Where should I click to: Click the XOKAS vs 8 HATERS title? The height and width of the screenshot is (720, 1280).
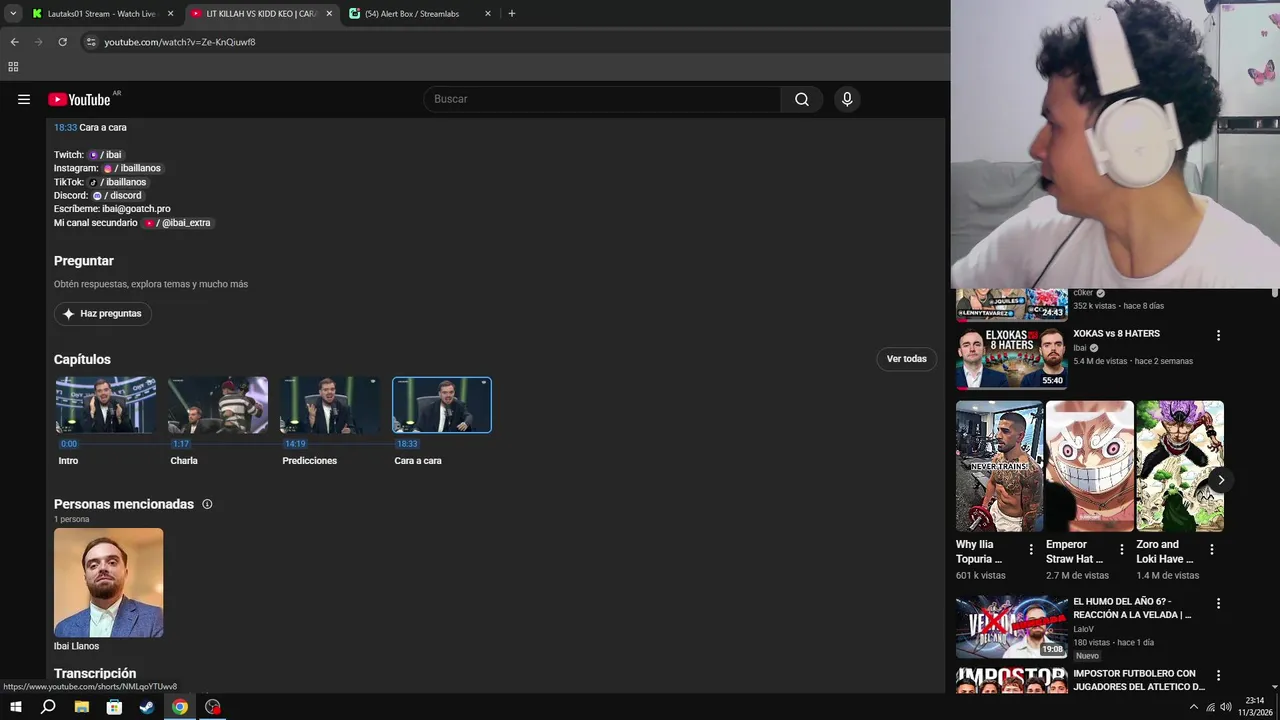pos(1116,334)
